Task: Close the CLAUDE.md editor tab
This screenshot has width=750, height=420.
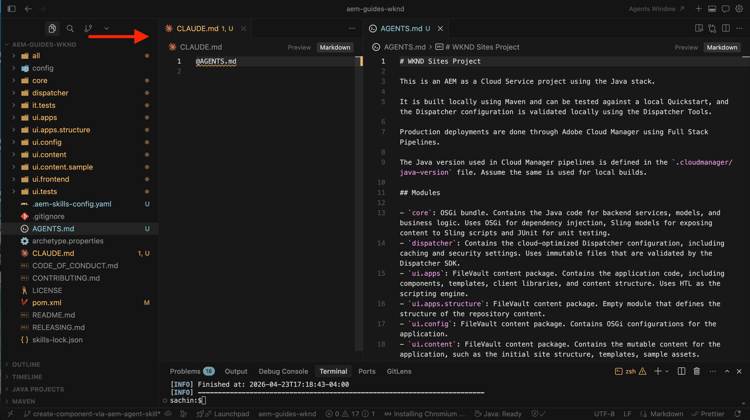Action: (243, 29)
